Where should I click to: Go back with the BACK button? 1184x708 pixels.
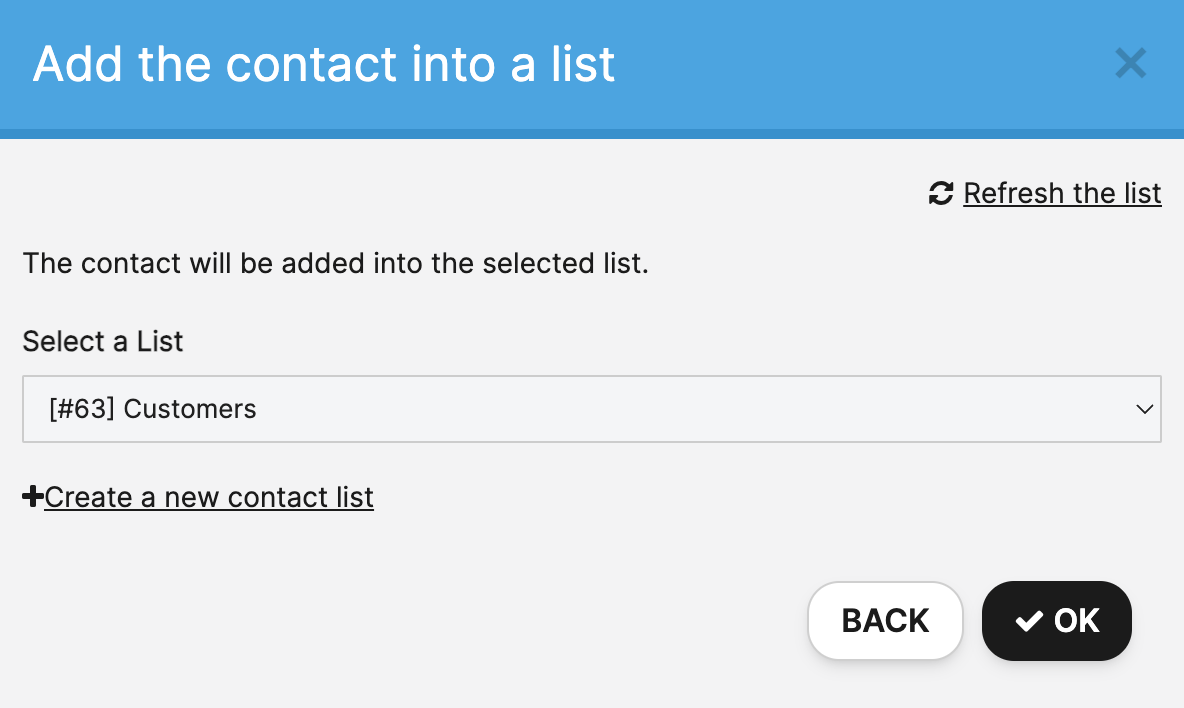(885, 620)
